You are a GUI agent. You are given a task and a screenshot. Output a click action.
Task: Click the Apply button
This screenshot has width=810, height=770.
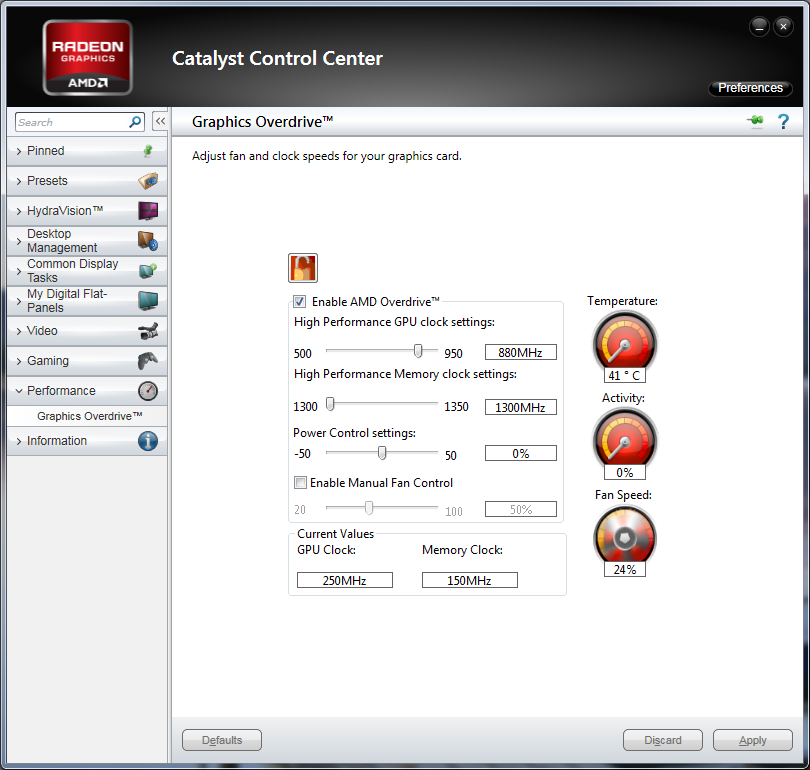(x=753, y=740)
